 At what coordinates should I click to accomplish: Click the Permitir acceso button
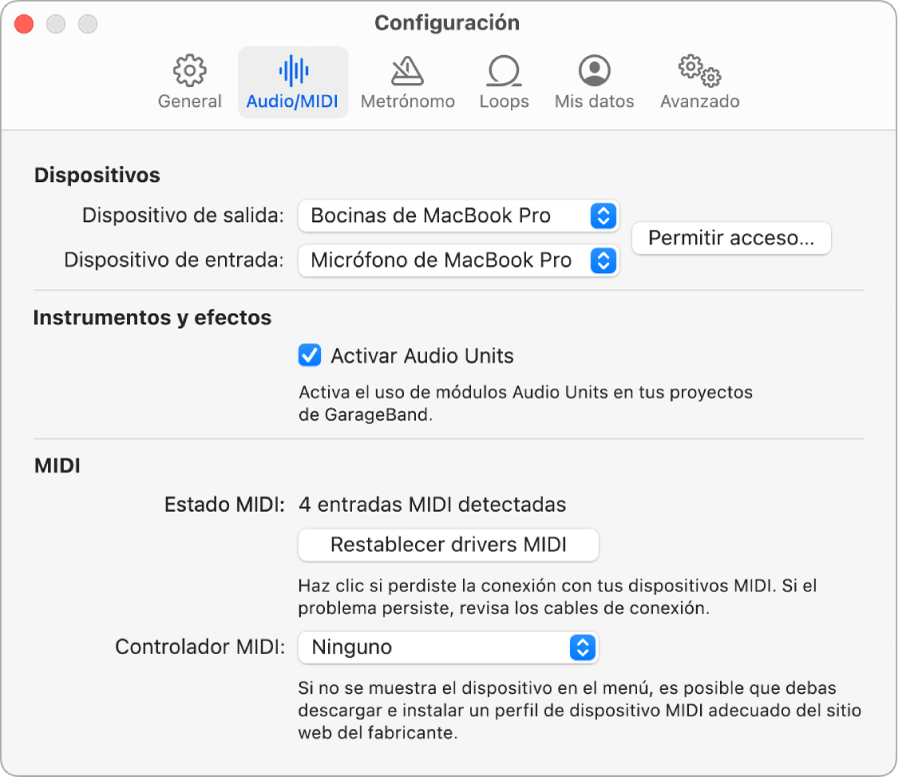tap(731, 238)
